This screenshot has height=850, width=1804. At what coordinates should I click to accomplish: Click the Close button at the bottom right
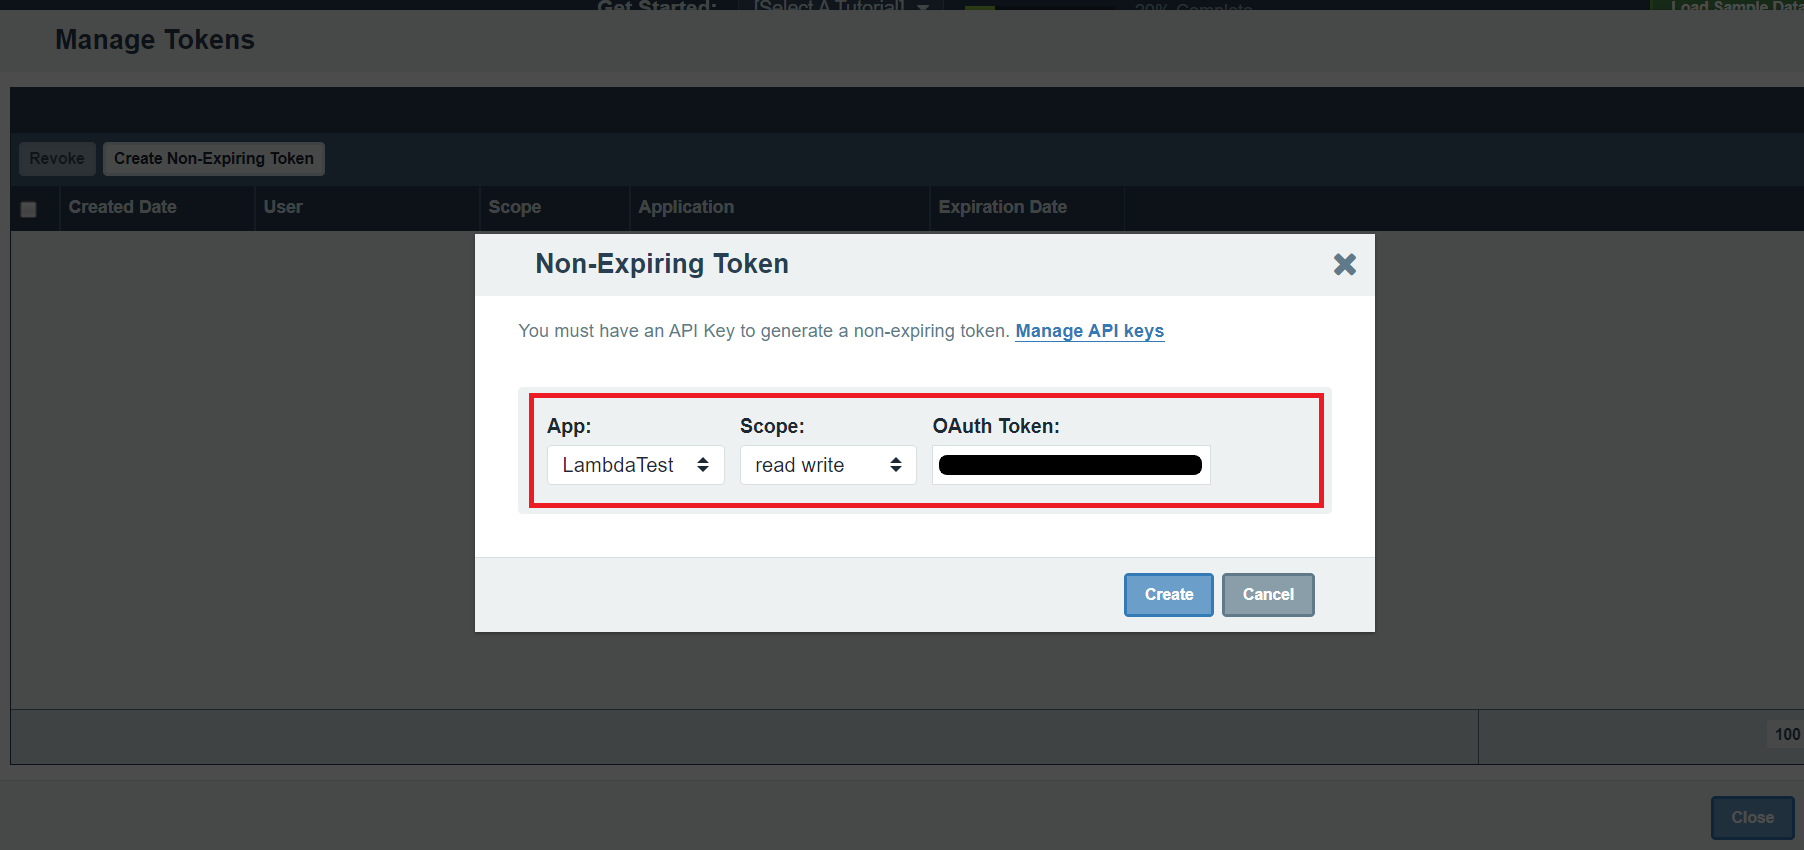click(1752, 817)
